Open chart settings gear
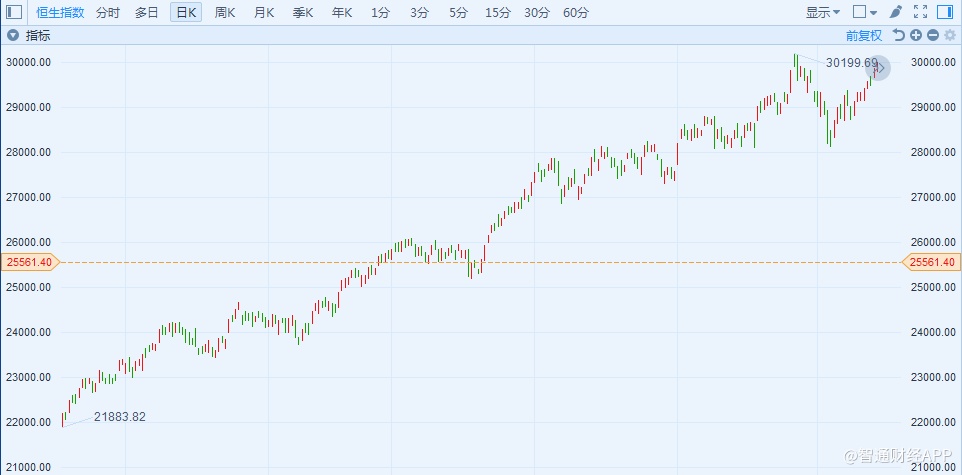Image resolution: width=962 pixels, height=475 pixels. pos(949,35)
